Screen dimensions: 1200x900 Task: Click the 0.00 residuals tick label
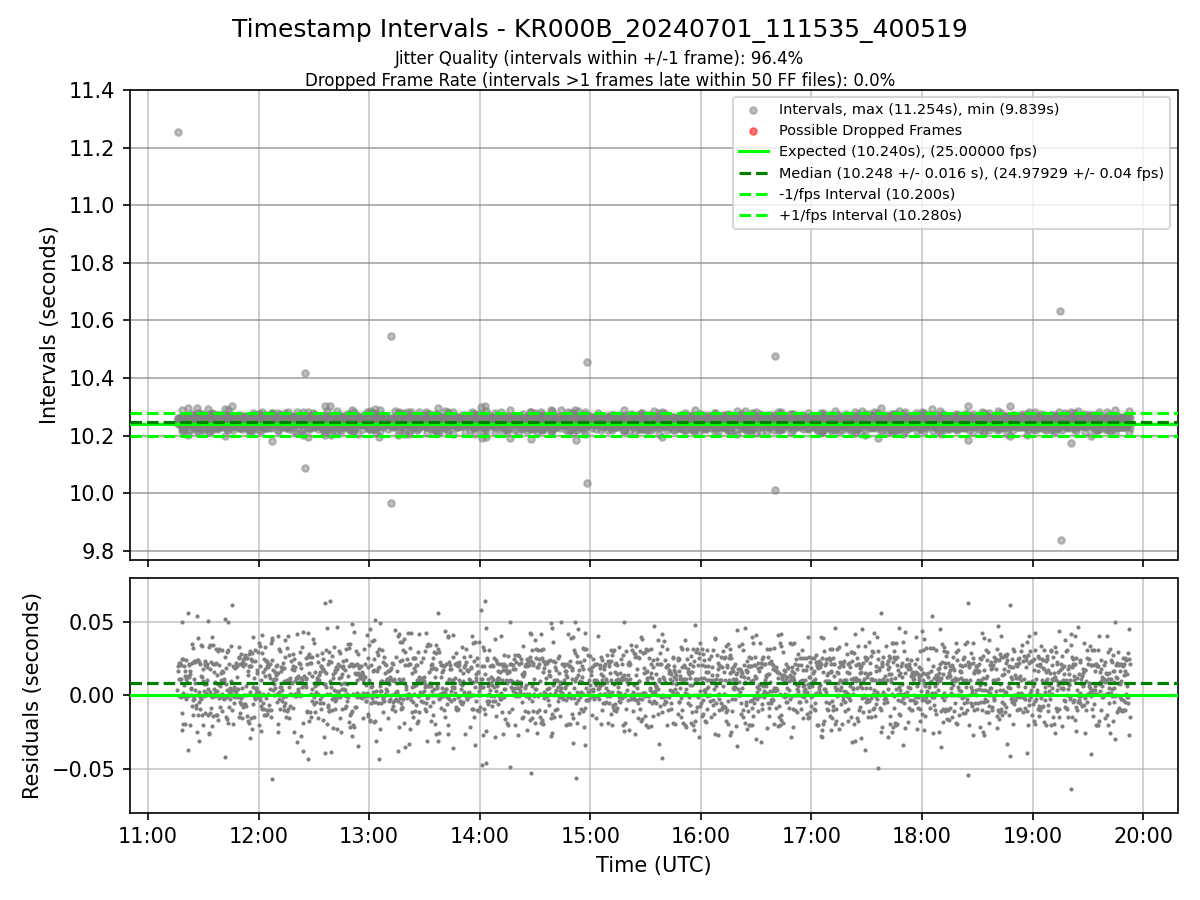[93, 695]
